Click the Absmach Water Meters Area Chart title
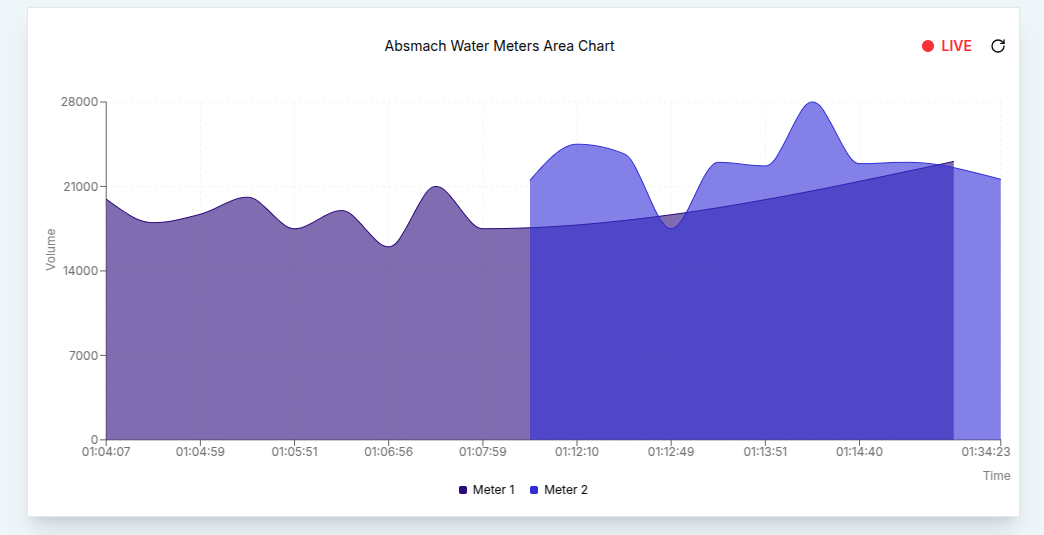The width and height of the screenshot is (1044, 535). click(499, 46)
